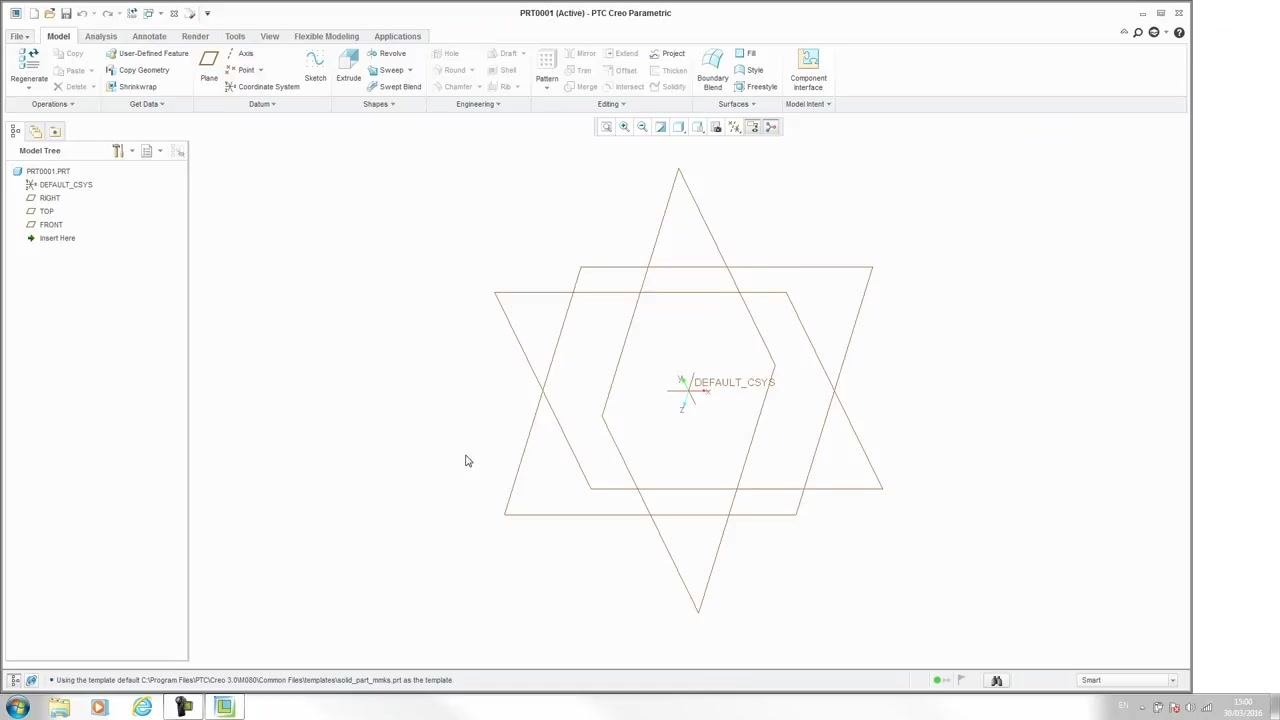
Task: Switch to the Favorites navigator tab
Action: [x=55, y=131]
